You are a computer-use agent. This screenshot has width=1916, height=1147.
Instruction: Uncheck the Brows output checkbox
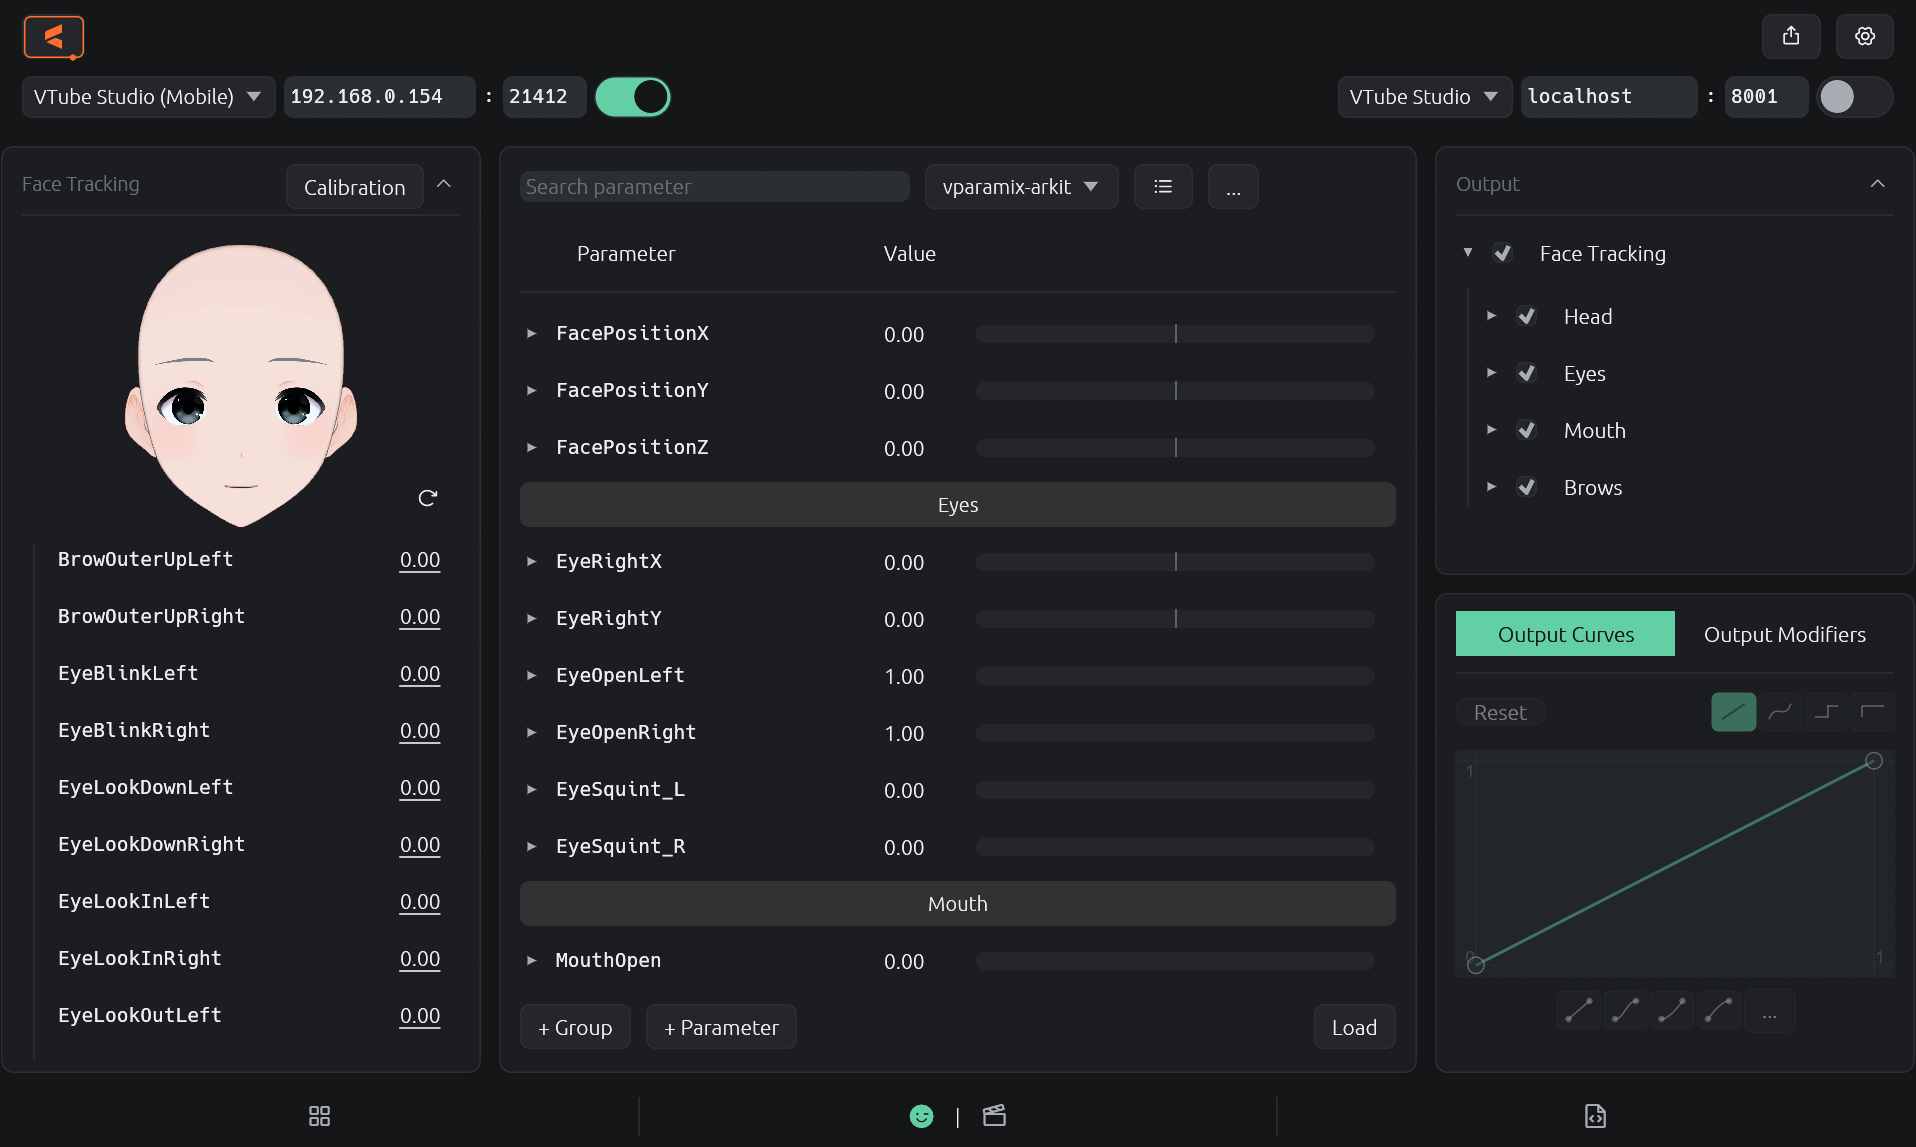click(x=1526, y=488)
